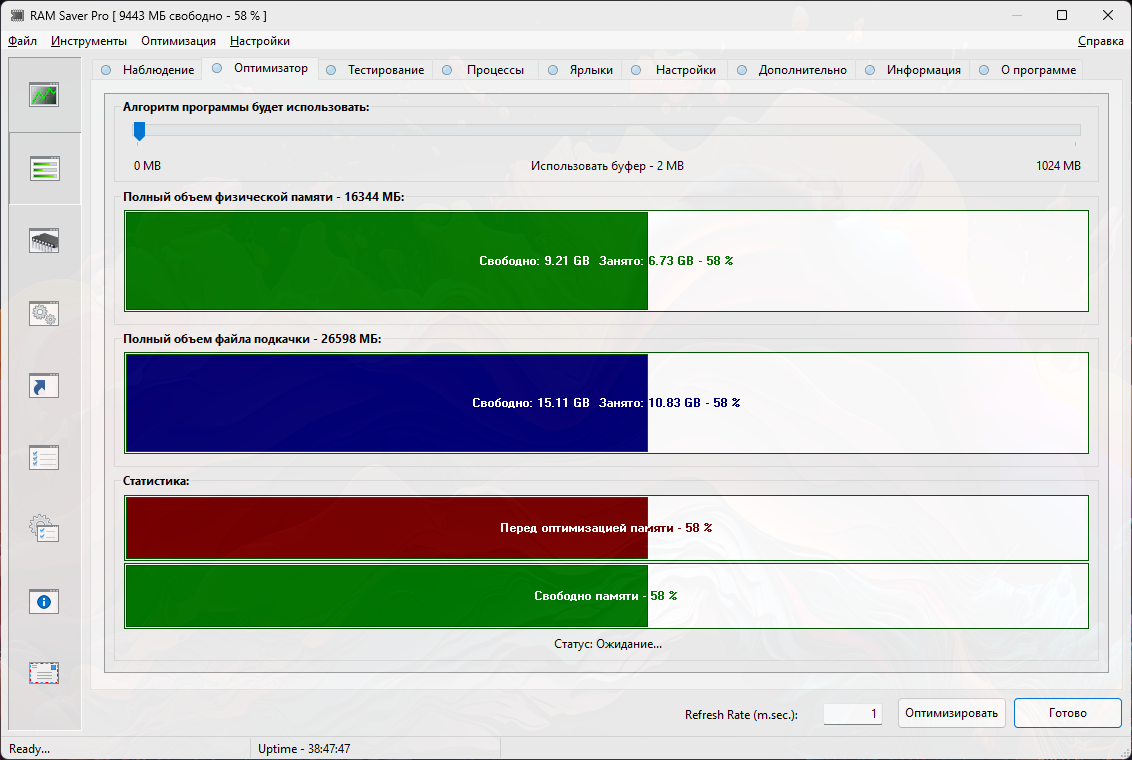Open the Настройки menu in menu bar
1132x760 pixels.
(x=260, y=41)
